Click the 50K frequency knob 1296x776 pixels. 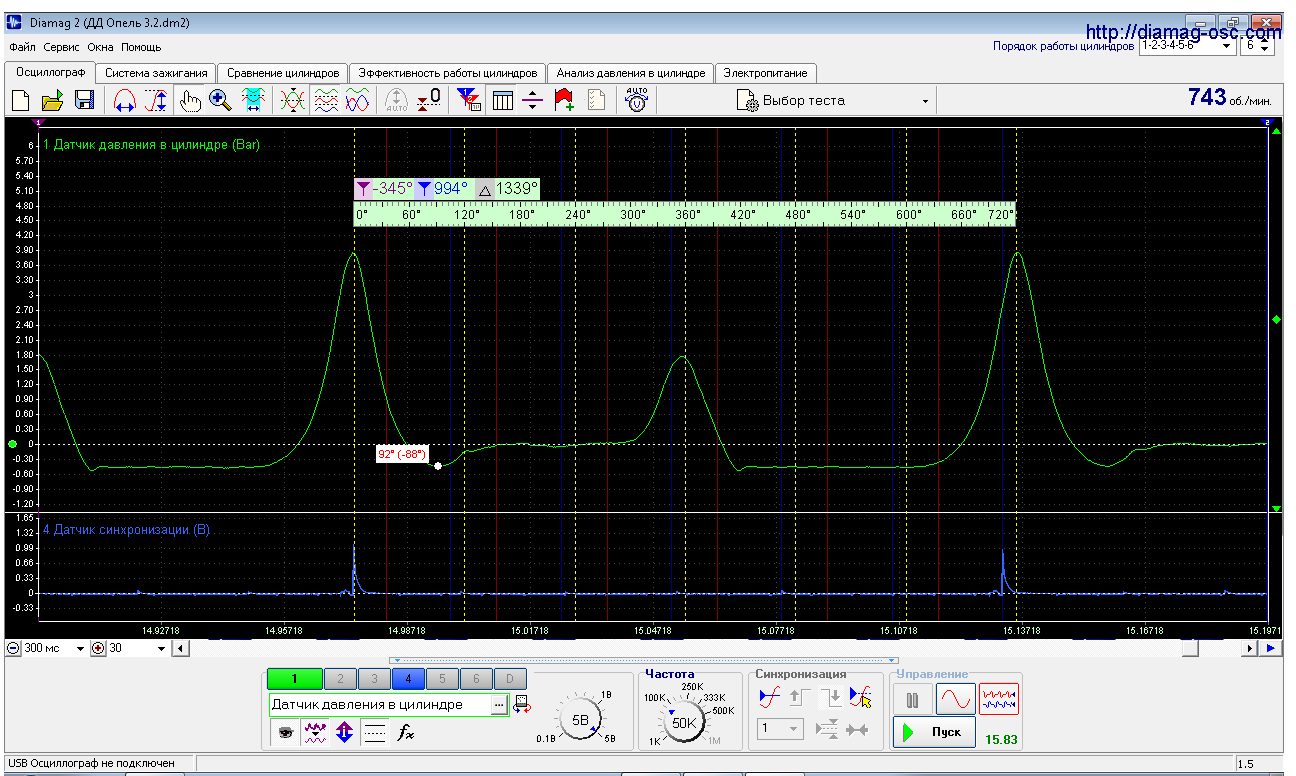click(684, 722)
